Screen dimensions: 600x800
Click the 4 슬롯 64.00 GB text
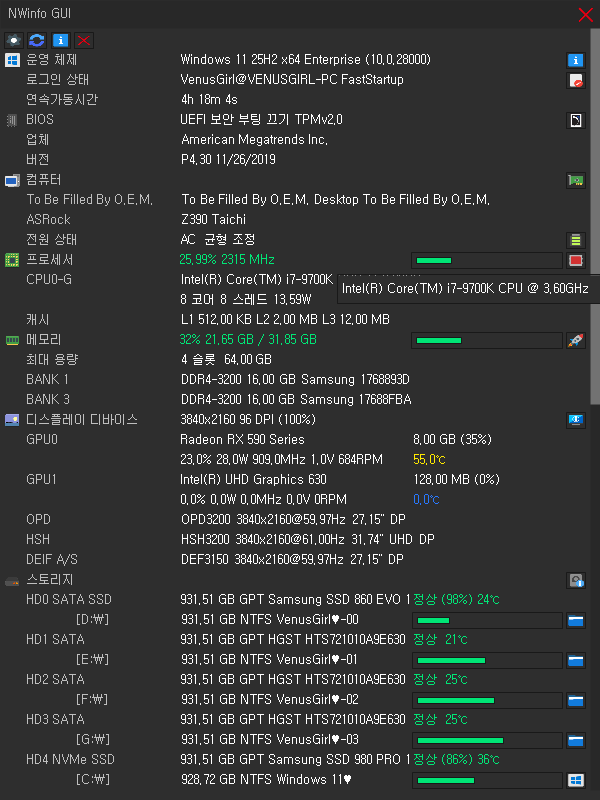click(x=226, y=360)
